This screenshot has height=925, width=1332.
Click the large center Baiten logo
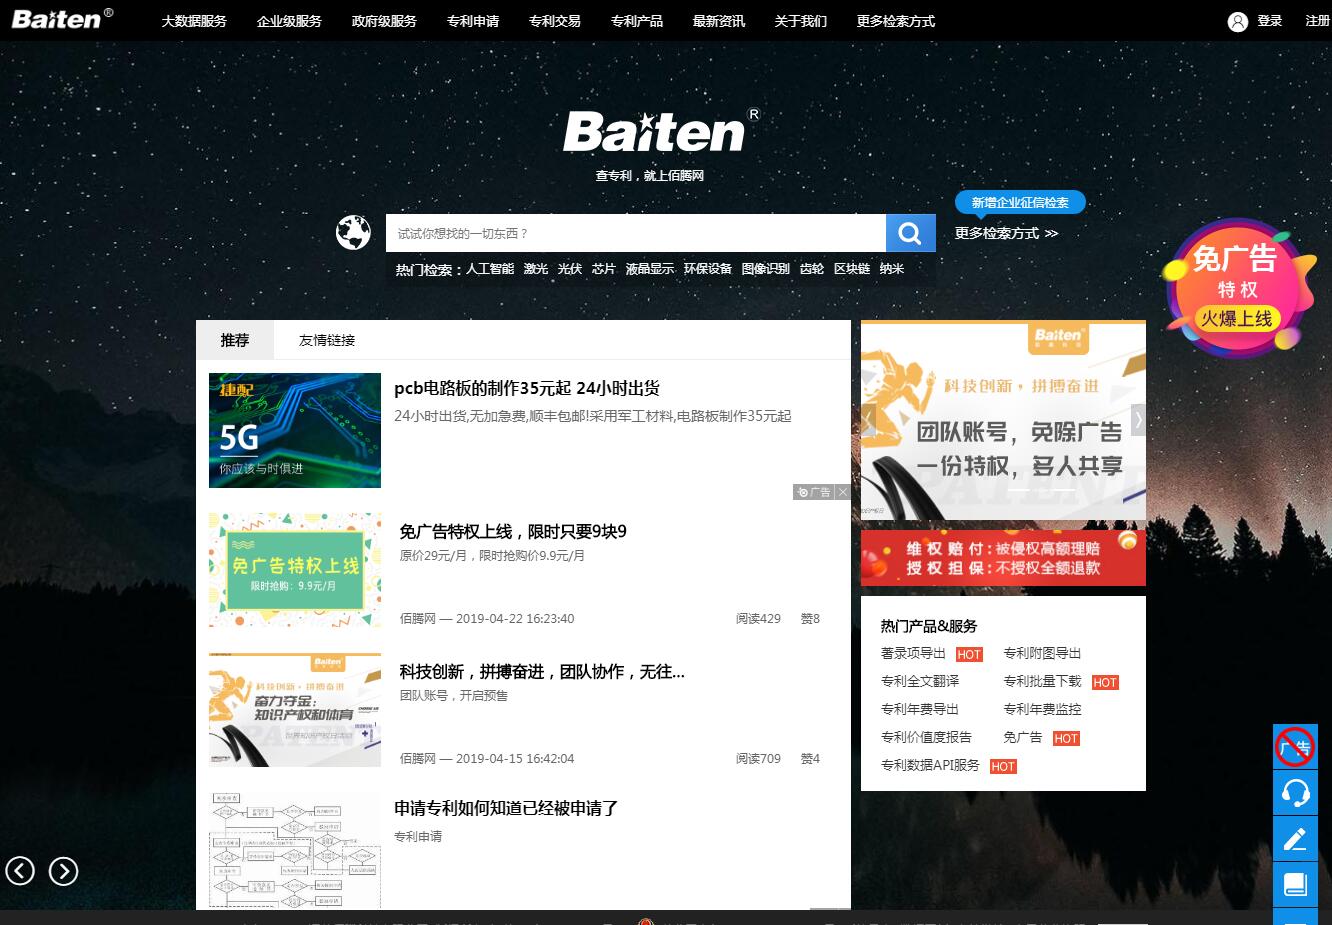tap(660, 132)
